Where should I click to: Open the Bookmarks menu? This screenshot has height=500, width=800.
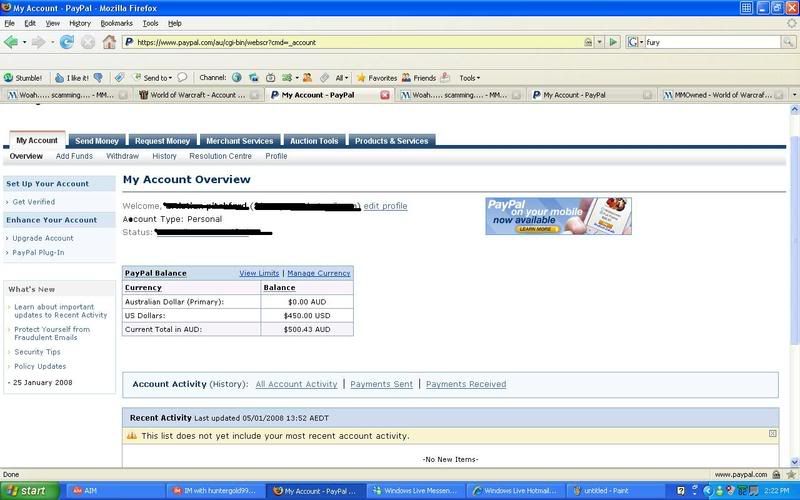(x=116, y=23)
